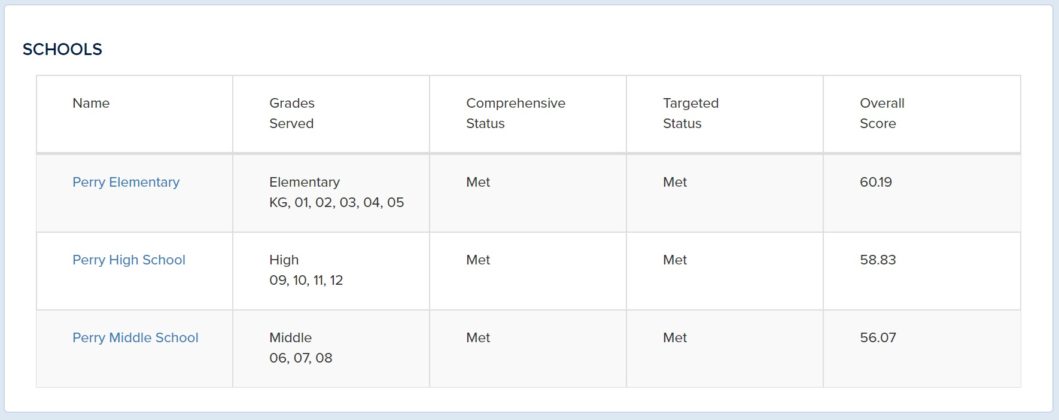Click Perry Elementary's Targeted Status Met

tap(675, 182)
